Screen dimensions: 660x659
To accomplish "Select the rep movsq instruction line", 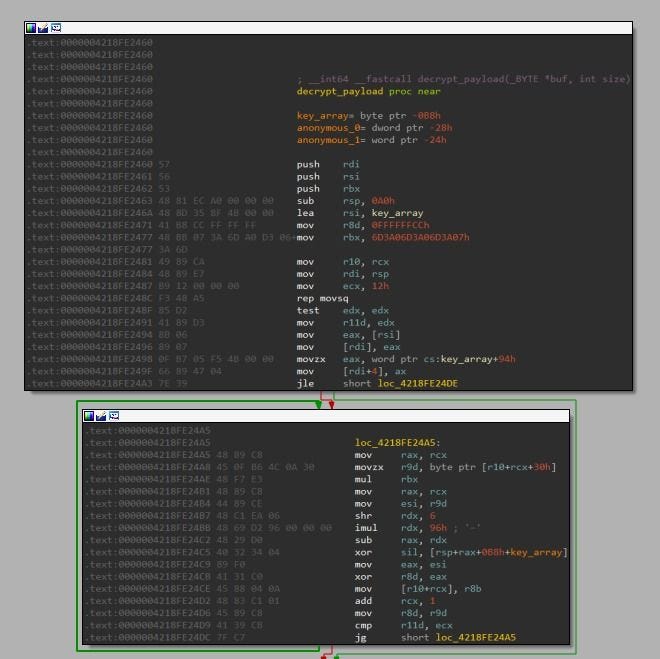I will (x=322, y=298).
